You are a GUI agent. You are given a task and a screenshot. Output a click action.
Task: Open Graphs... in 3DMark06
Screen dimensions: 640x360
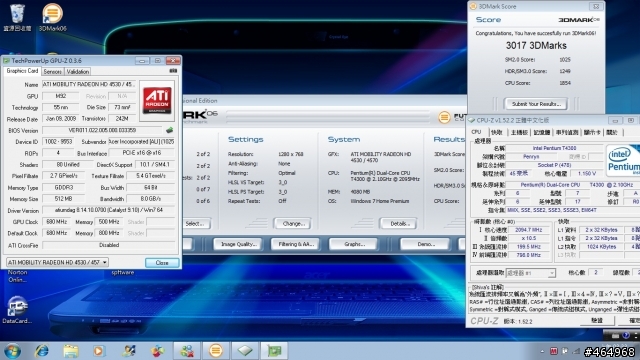tap(354, 244)
